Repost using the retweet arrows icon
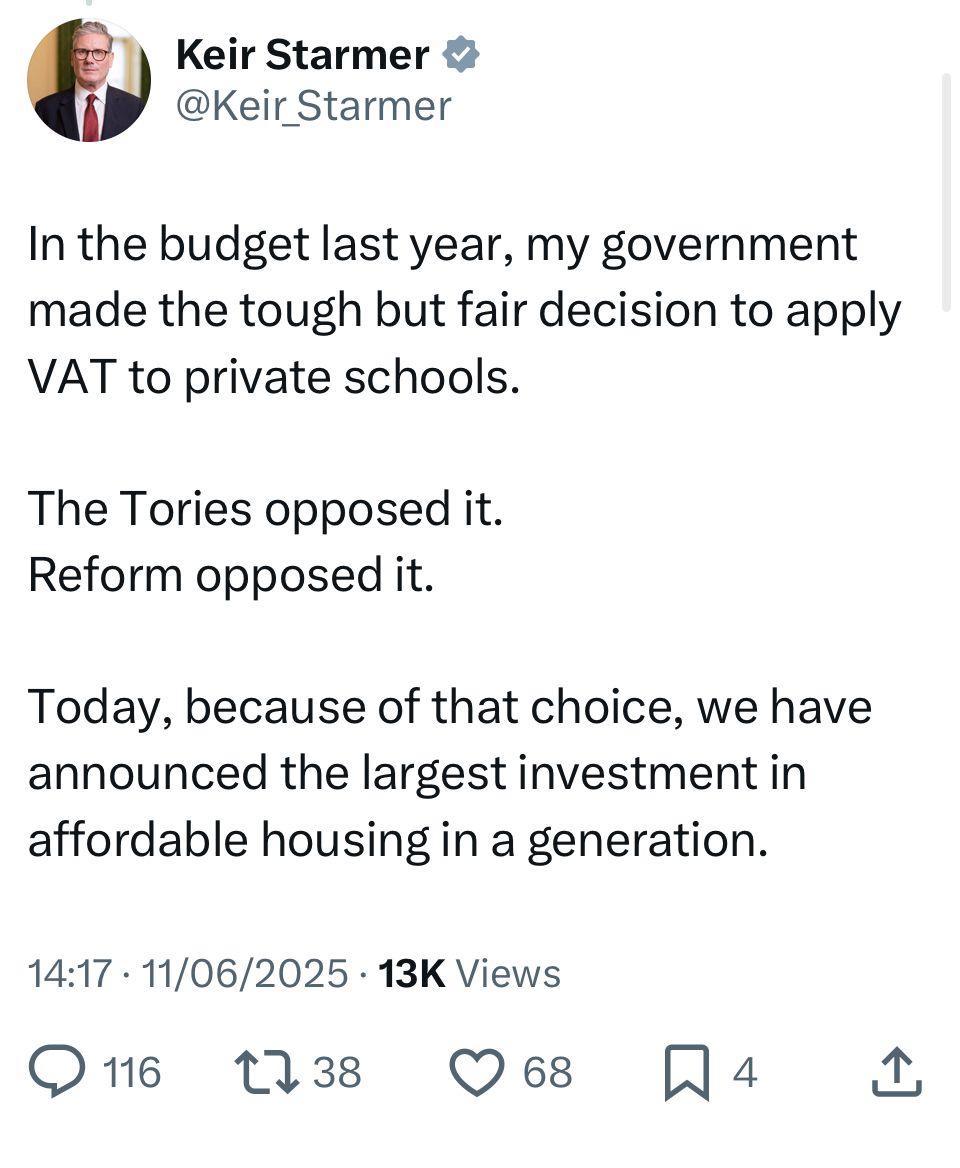960x1168 pixels. point(267,1072)
